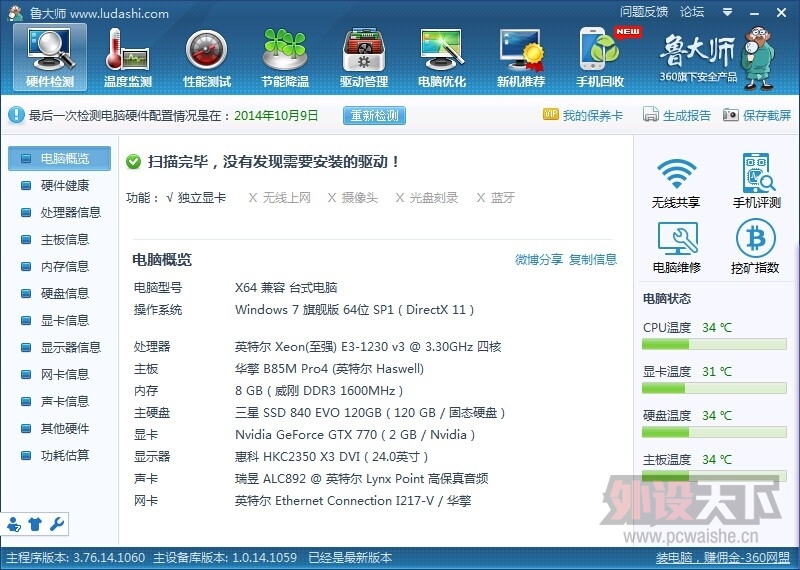Open the title bar dropdown menu arrow
This screenshot has width=800, height=570.
point(728,12)
